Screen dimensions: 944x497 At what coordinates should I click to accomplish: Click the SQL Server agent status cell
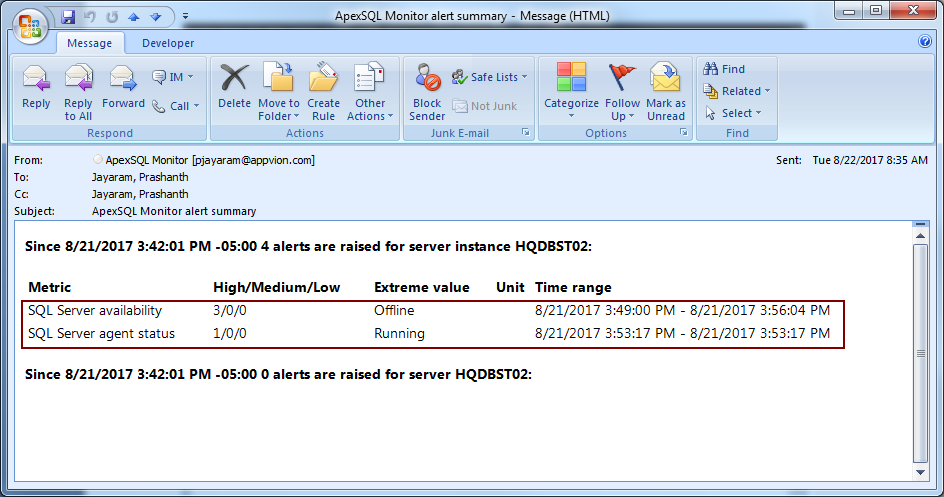coord(102,333)
